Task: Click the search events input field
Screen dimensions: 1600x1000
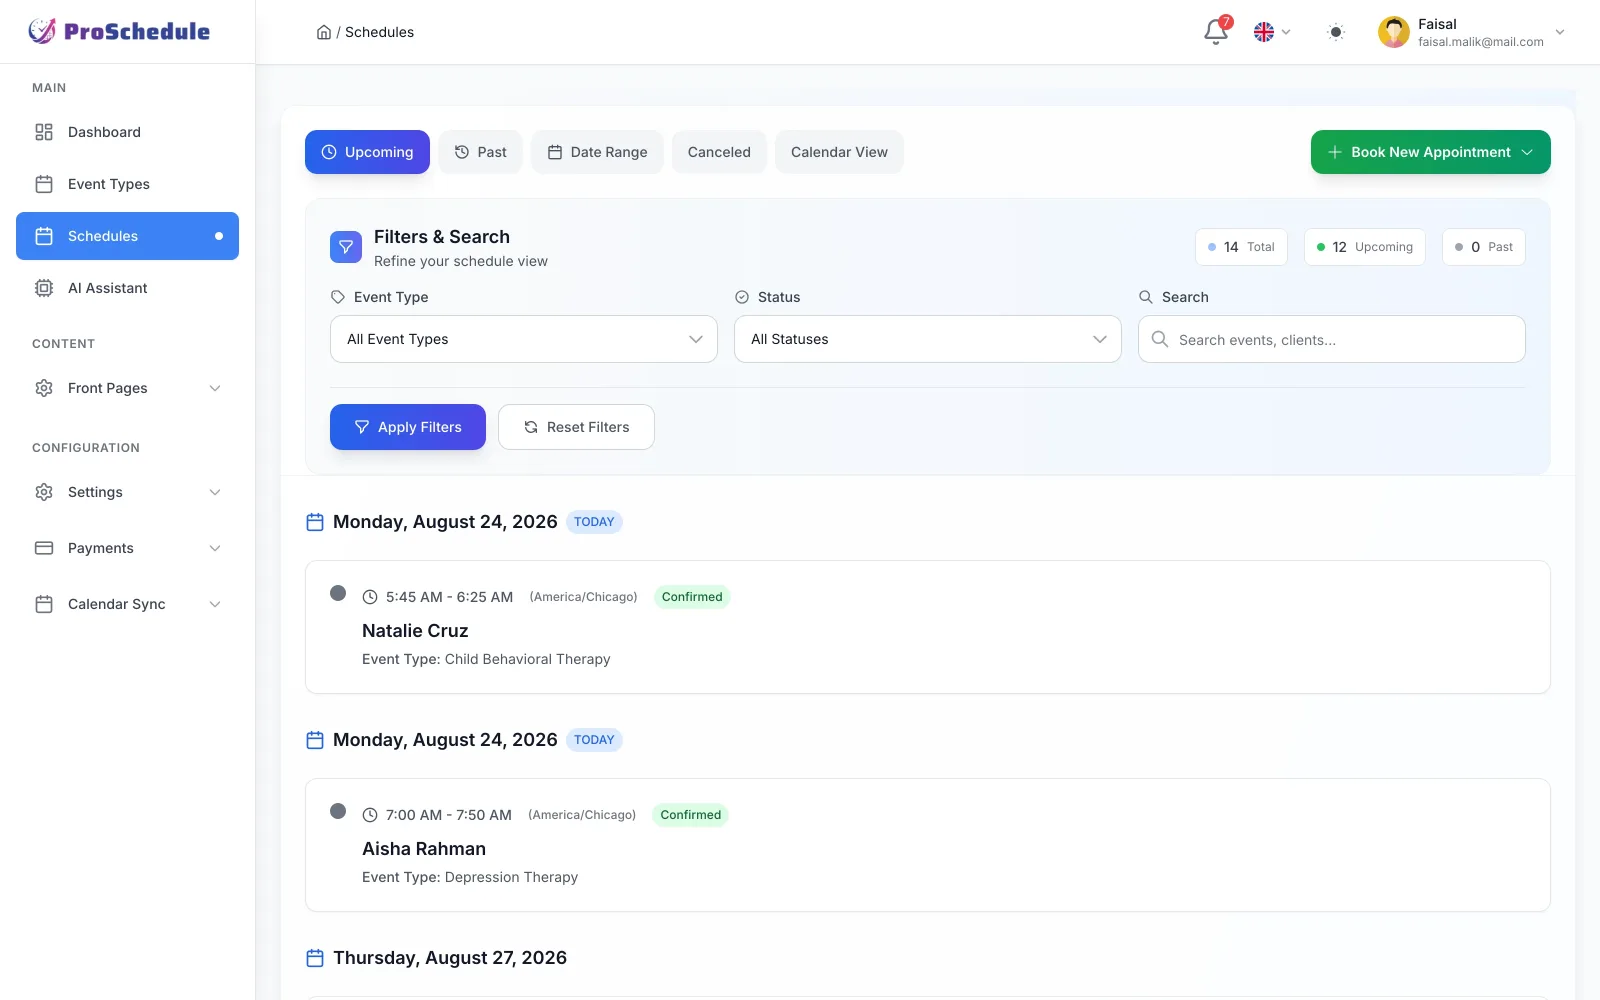Action: [1332, 339]
